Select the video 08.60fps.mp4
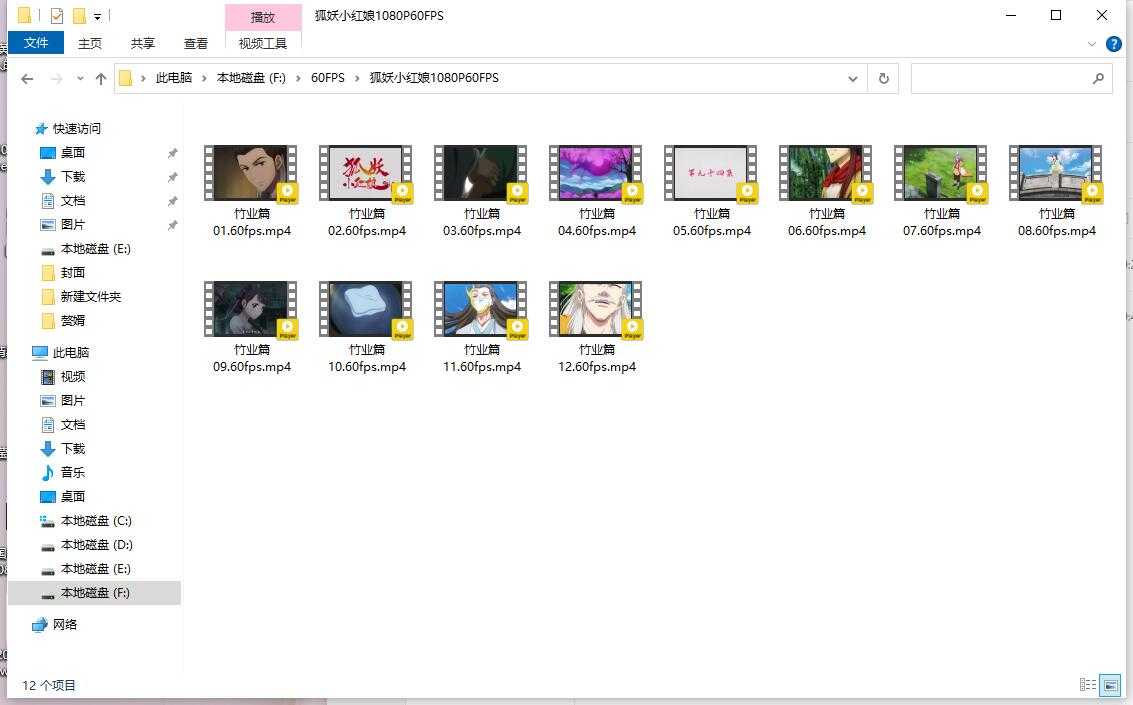 click(1056, 191)
